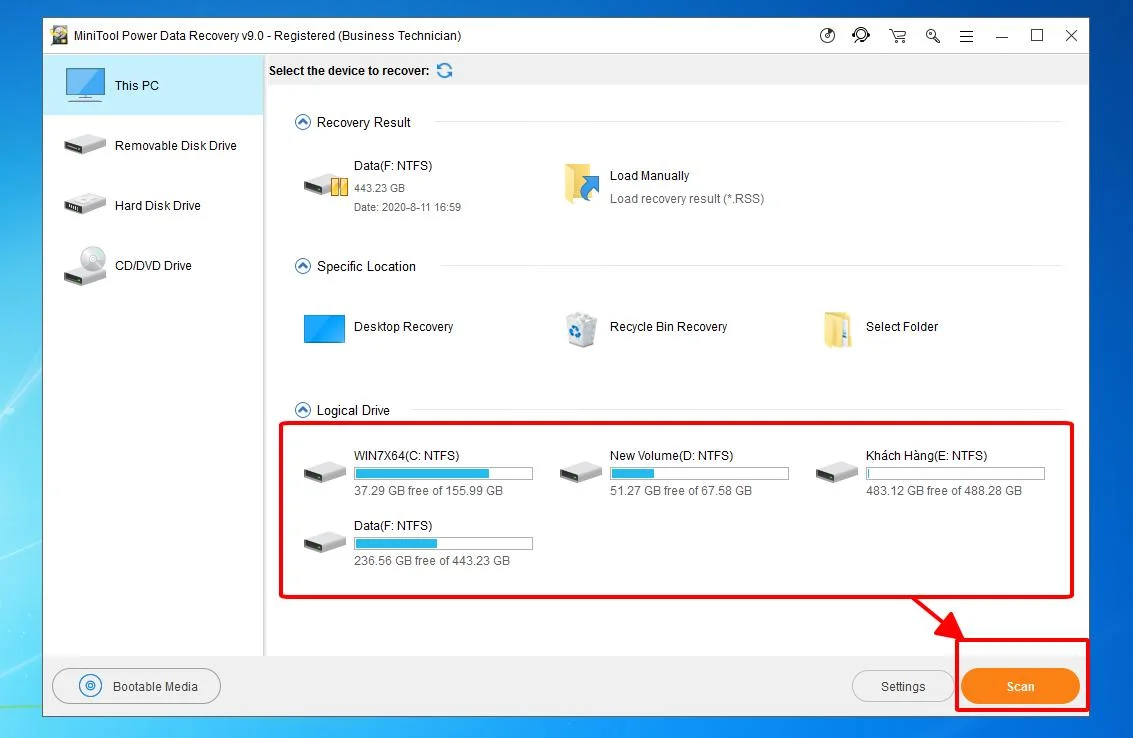Collapse the Specific Location section
1133x738 pixels.
(303, 266)
